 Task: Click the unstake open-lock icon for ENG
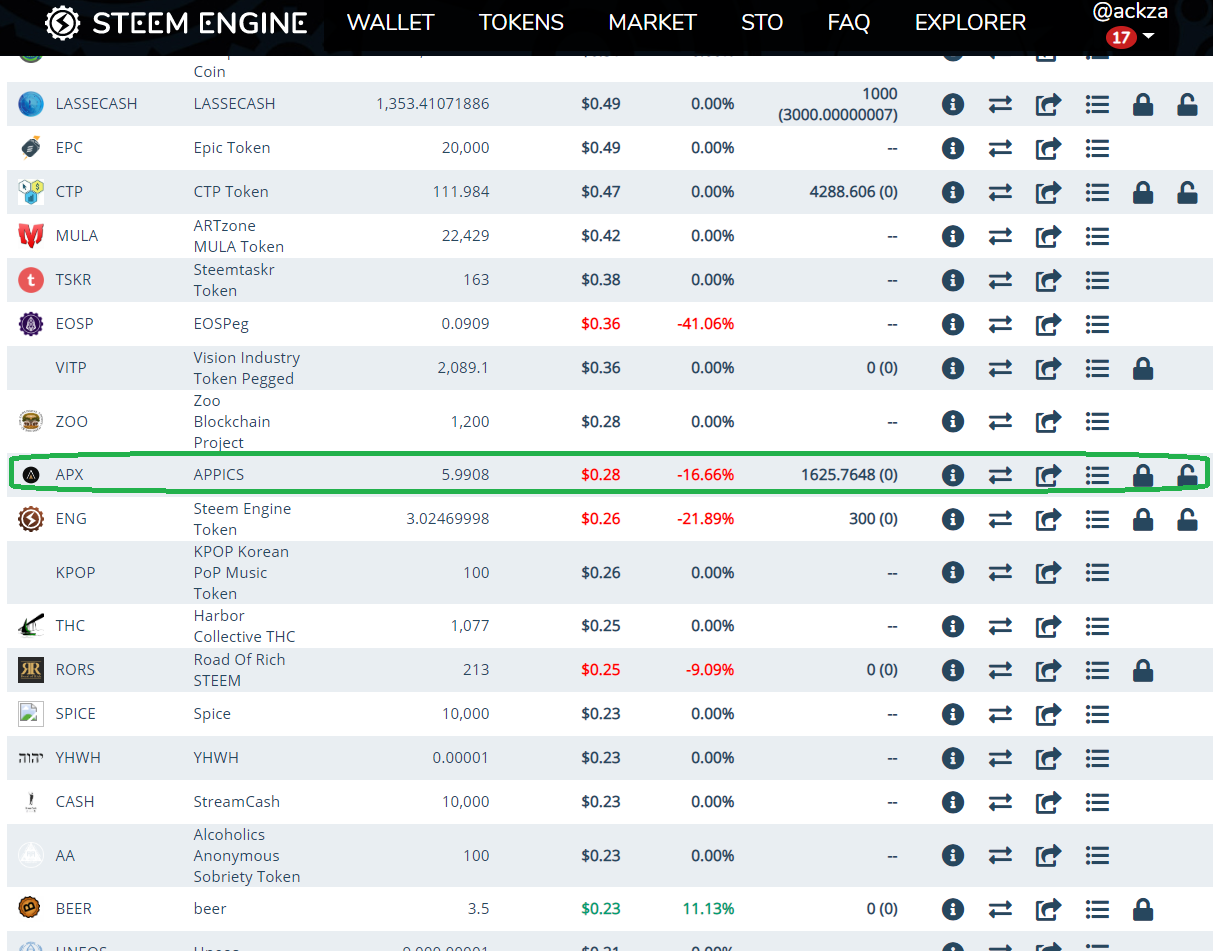pyautogui.click(x=1187, y=519)
